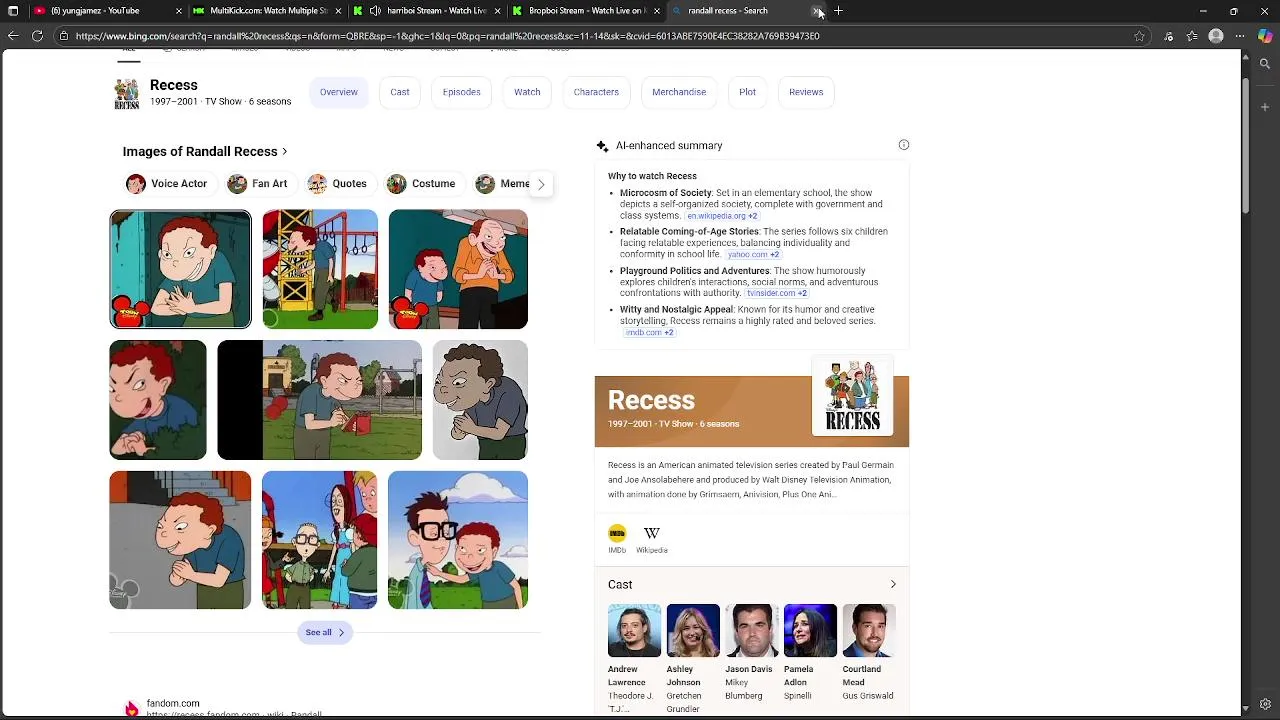Viewport: 1280px width, 720px height.
Task: Switch to the MultiKick.com tab
Action: (268, 11)
